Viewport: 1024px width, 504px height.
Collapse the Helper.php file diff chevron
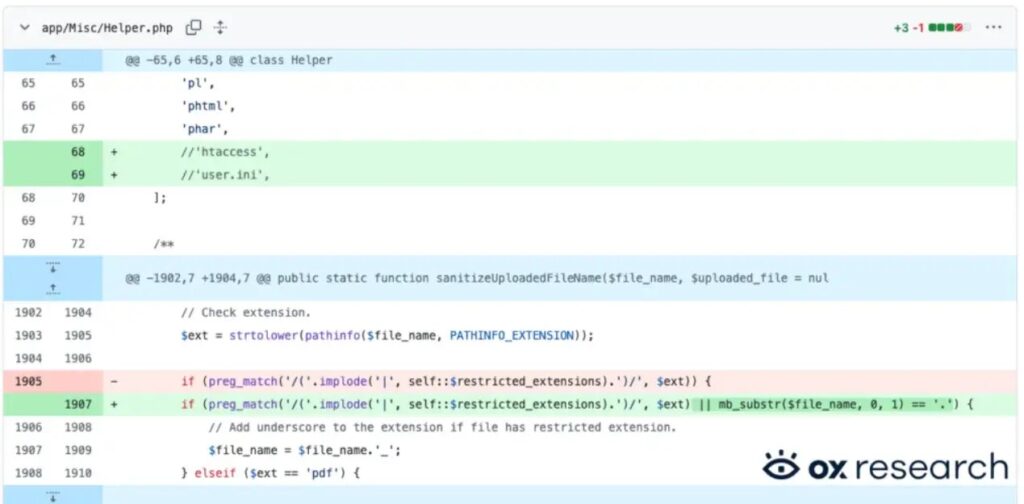[x=24, y=27]
